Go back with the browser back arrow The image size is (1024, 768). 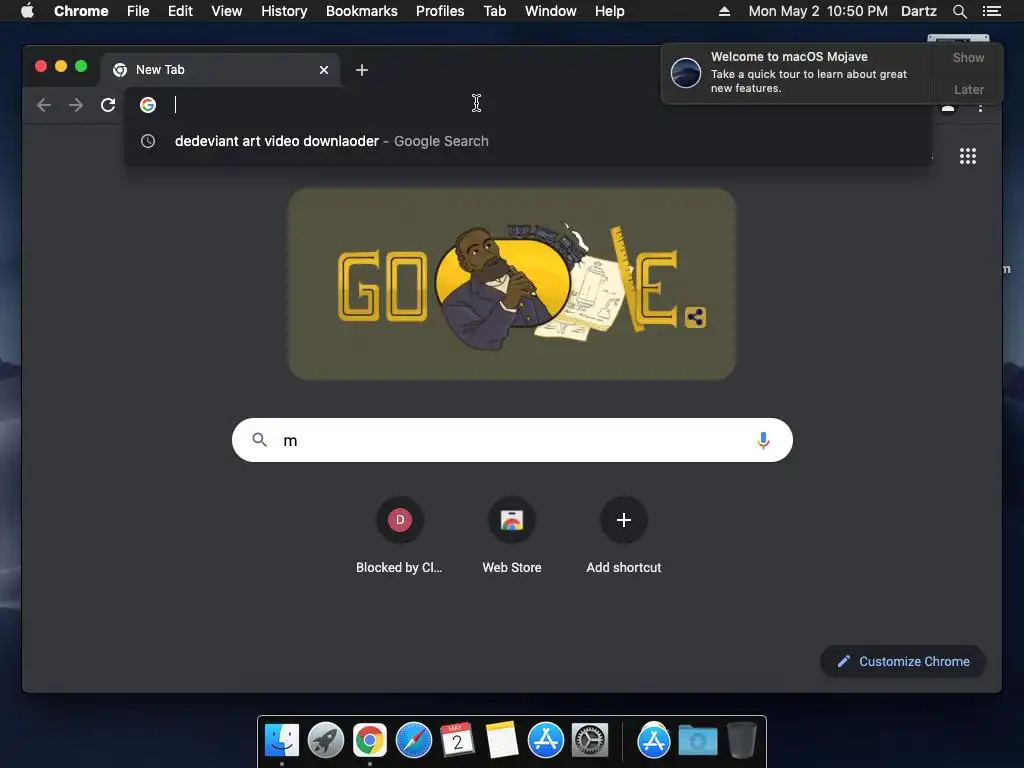[44, 104]
